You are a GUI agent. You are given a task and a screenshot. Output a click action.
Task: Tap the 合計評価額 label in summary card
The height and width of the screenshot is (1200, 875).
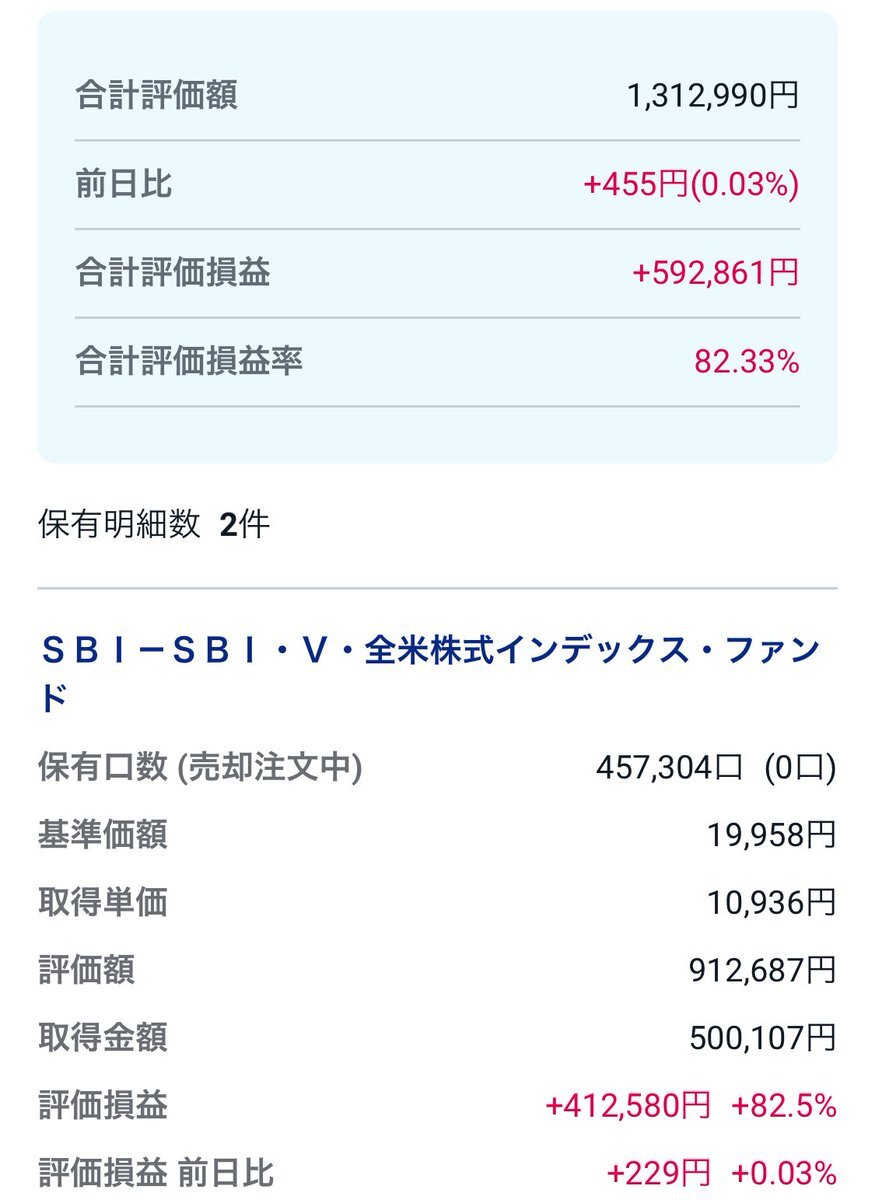pyautogui.click(x=156, y=96)
